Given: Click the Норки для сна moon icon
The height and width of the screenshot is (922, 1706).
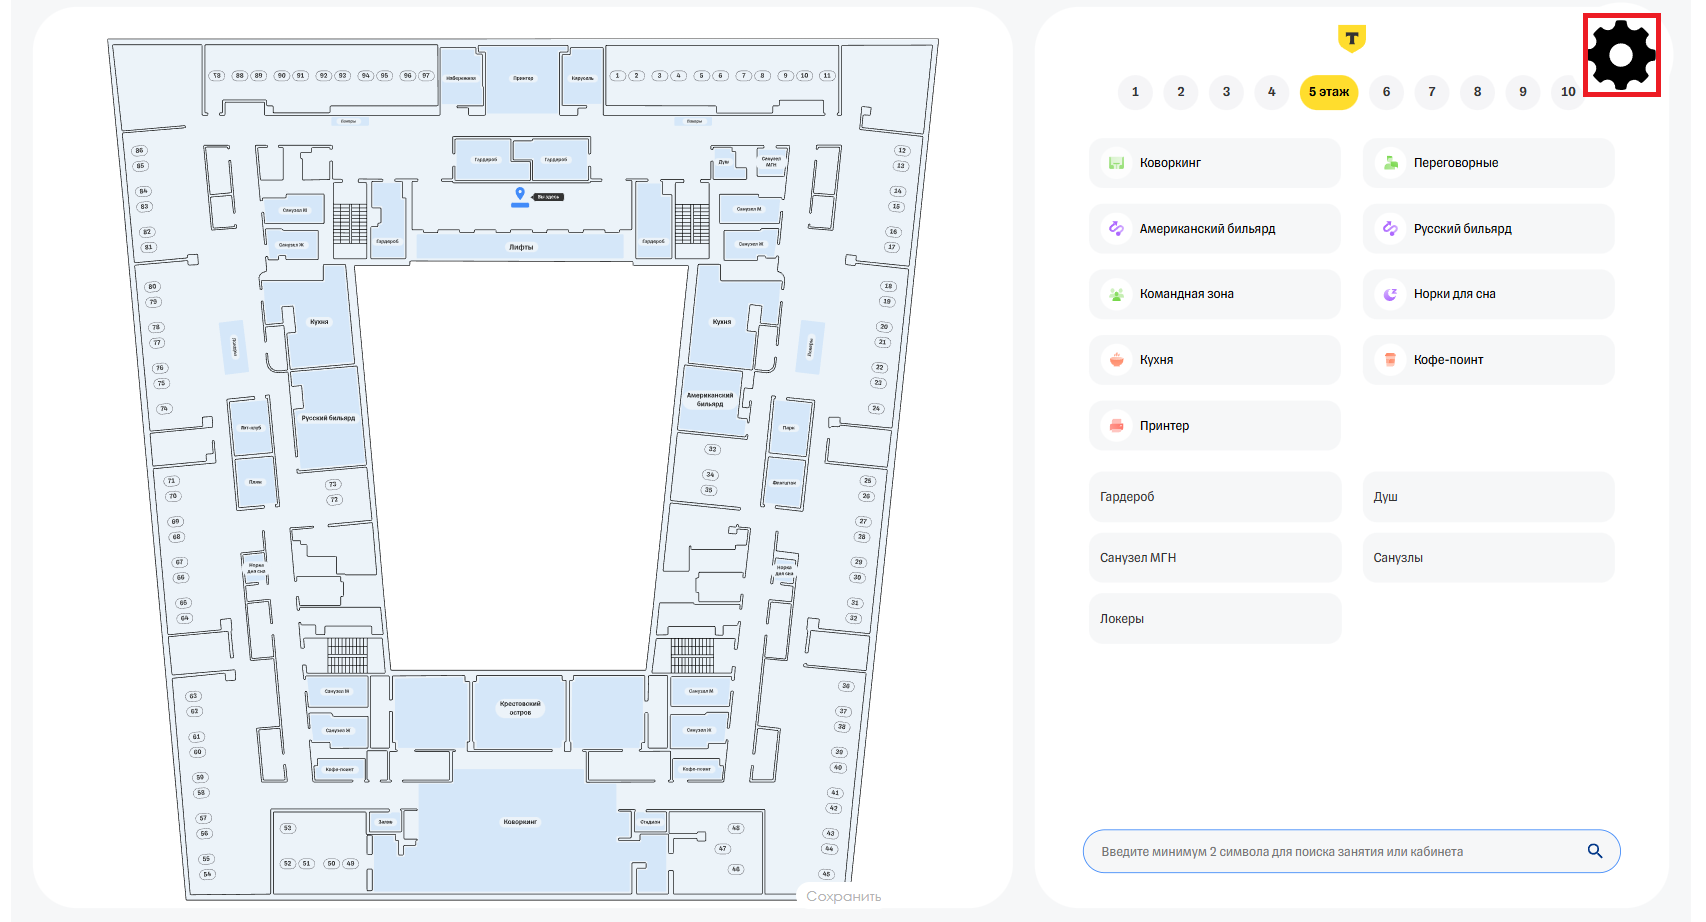Looking at the screenshot, I should [1390, 294].
